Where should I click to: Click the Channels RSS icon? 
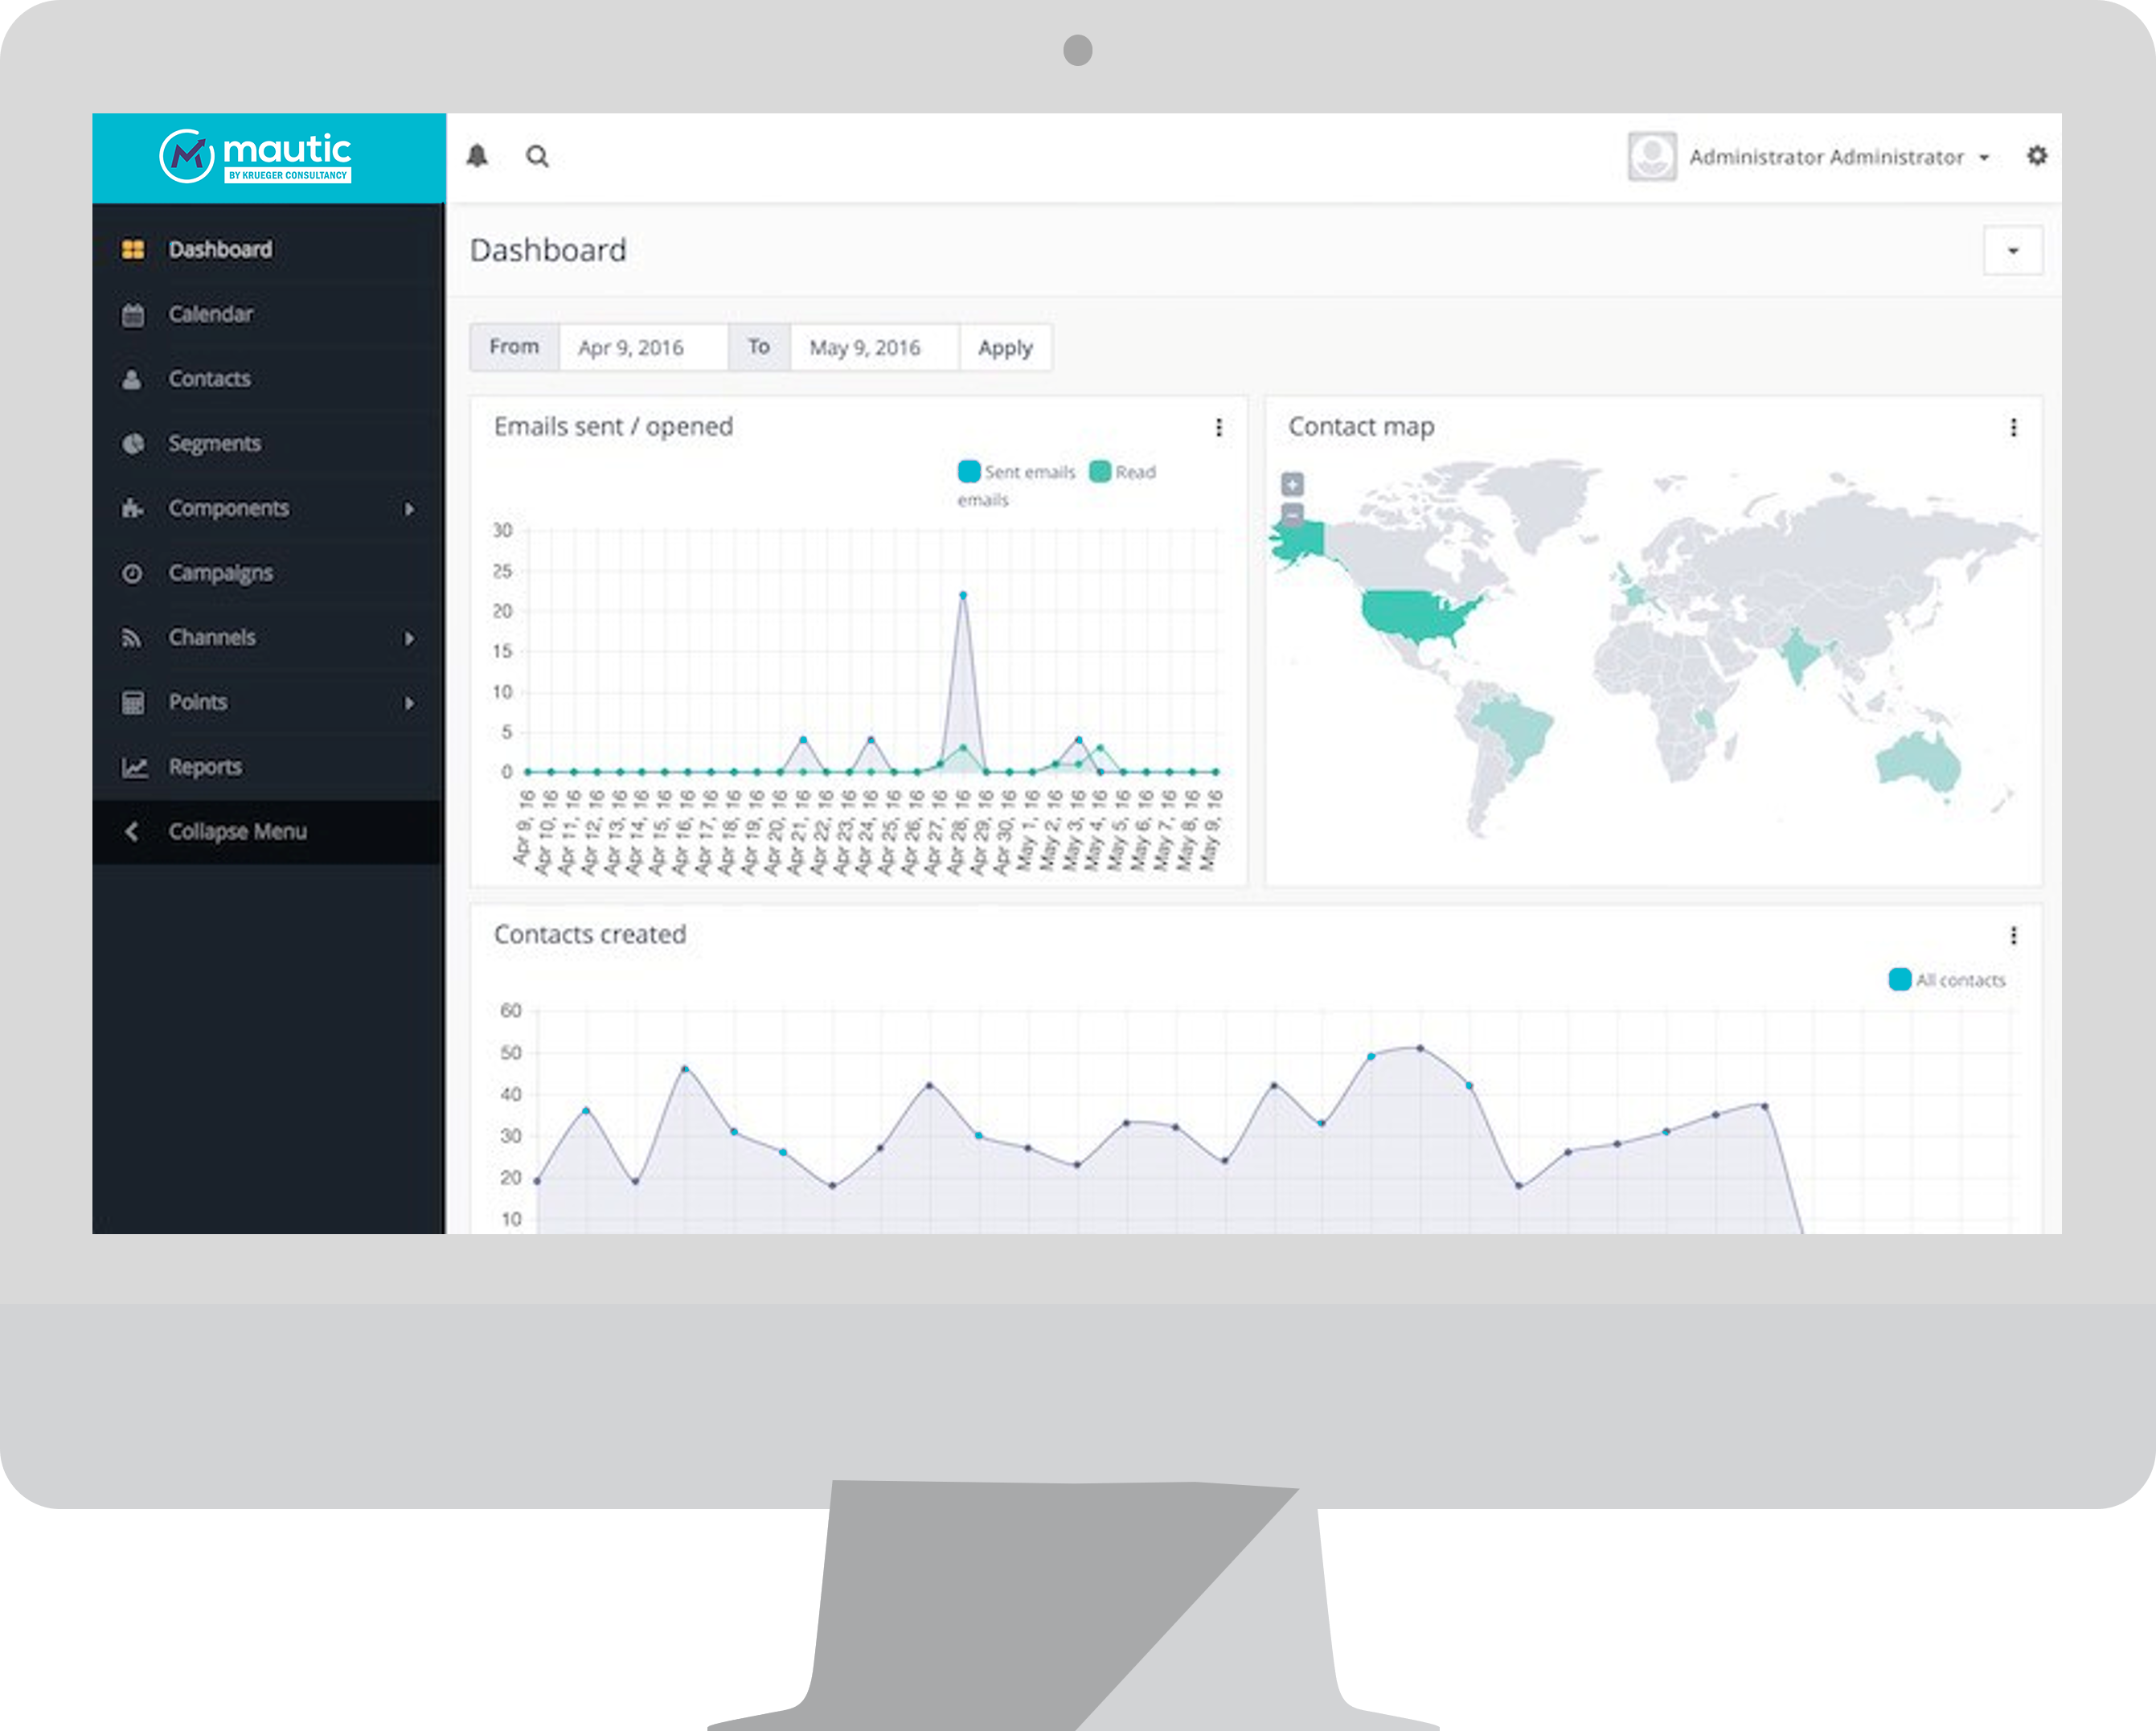(131, 637)
